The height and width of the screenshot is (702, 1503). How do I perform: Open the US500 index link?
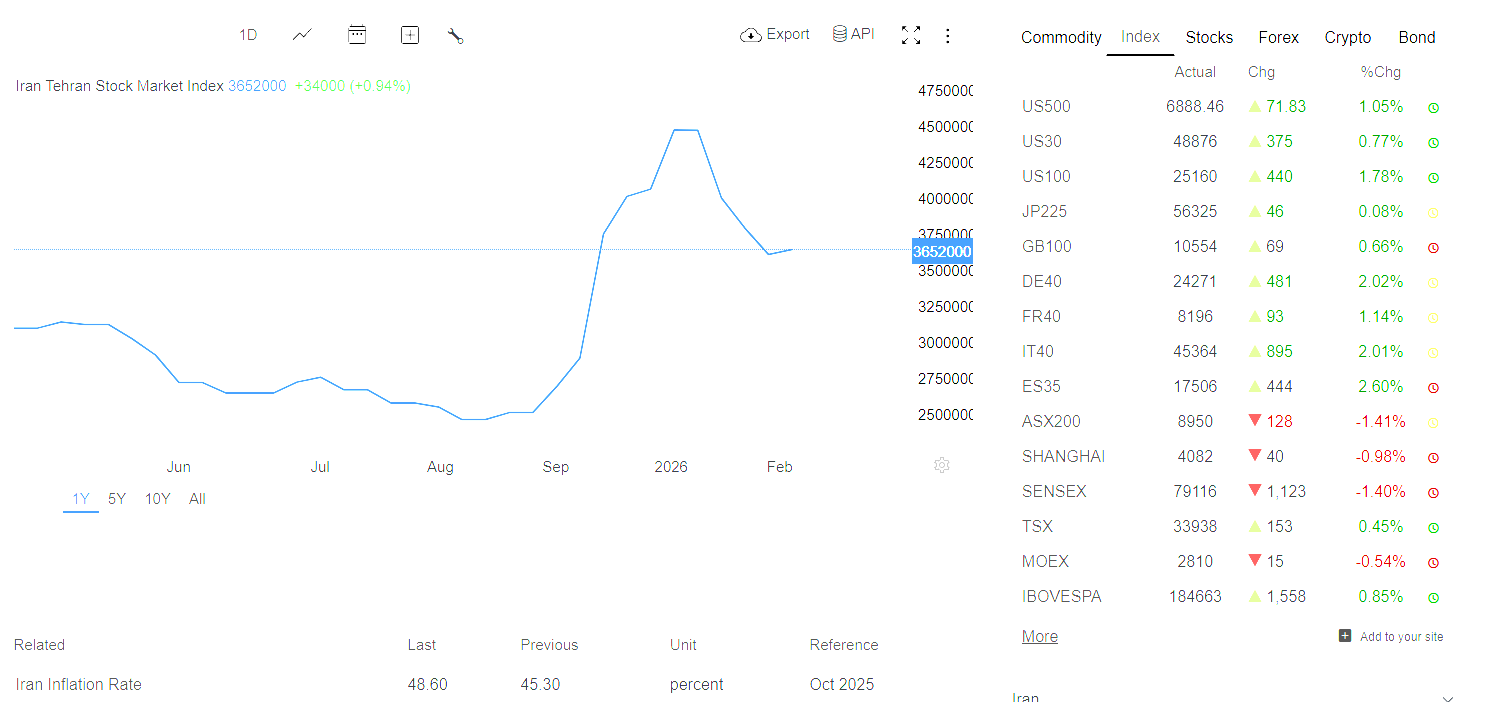[1046, 106]
